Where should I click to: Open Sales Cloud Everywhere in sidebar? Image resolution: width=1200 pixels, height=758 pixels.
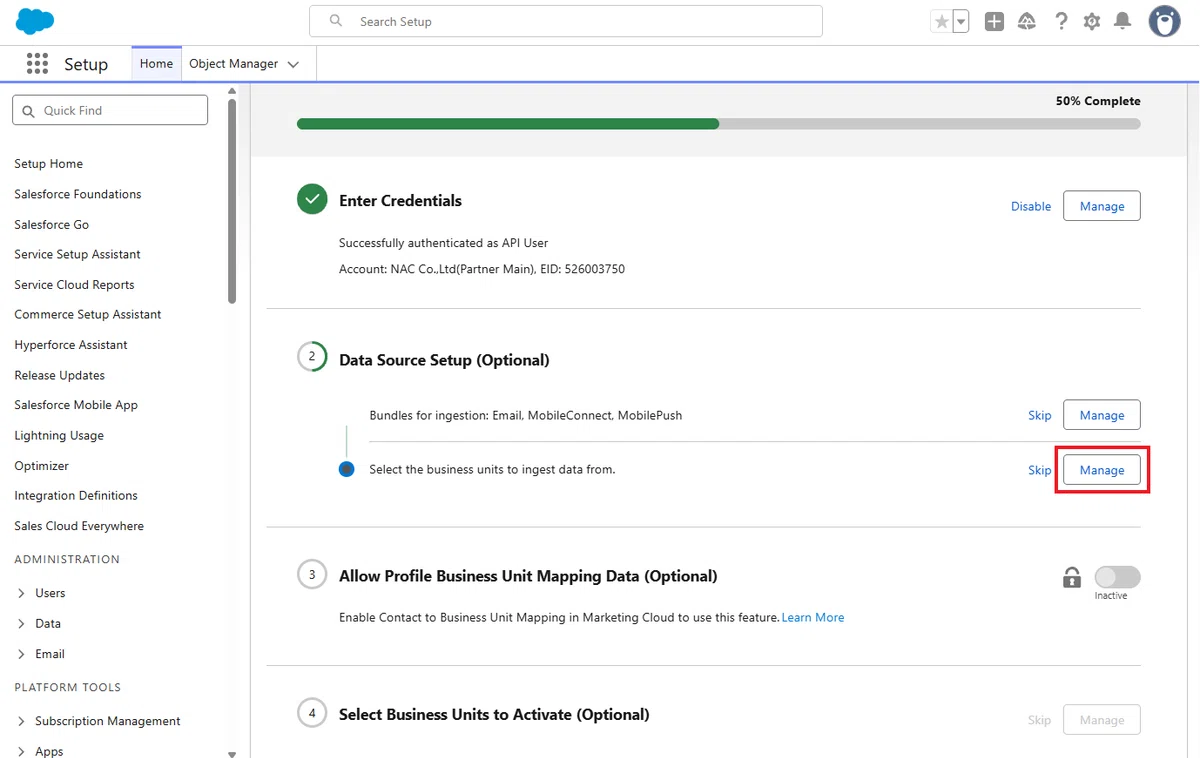(79, 526)
